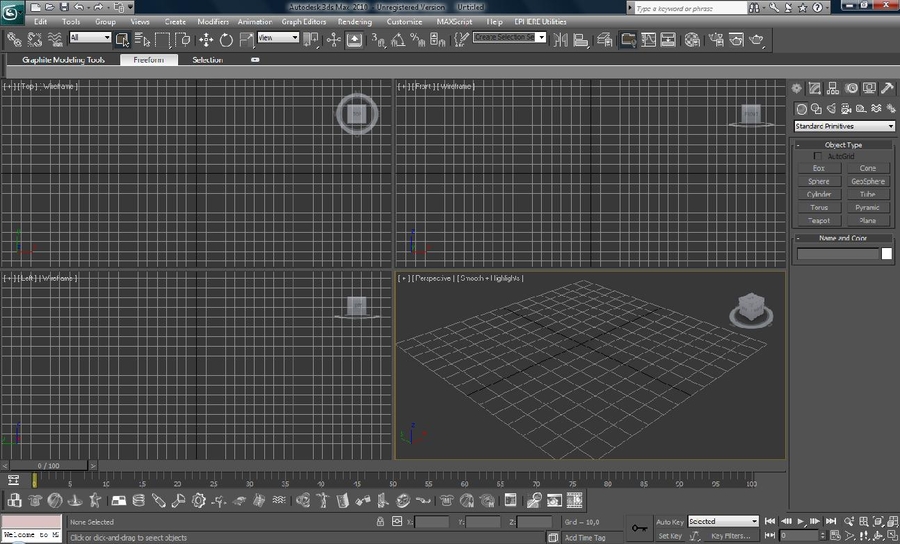Open the Modifiers menu
900x544 pixels.
(x=213, y=21)
